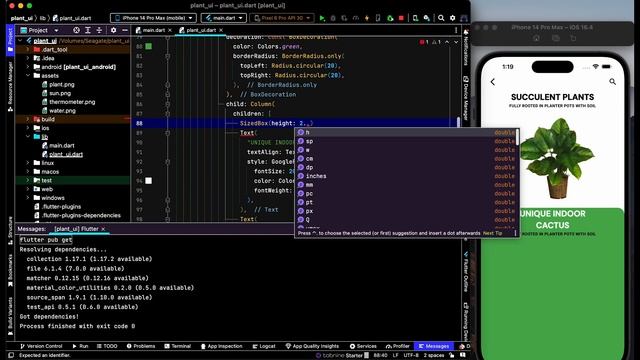Screen dimensions: 640x360
Task: Open Flutter Outline tool window on right strip
Action: coord(465,271)
